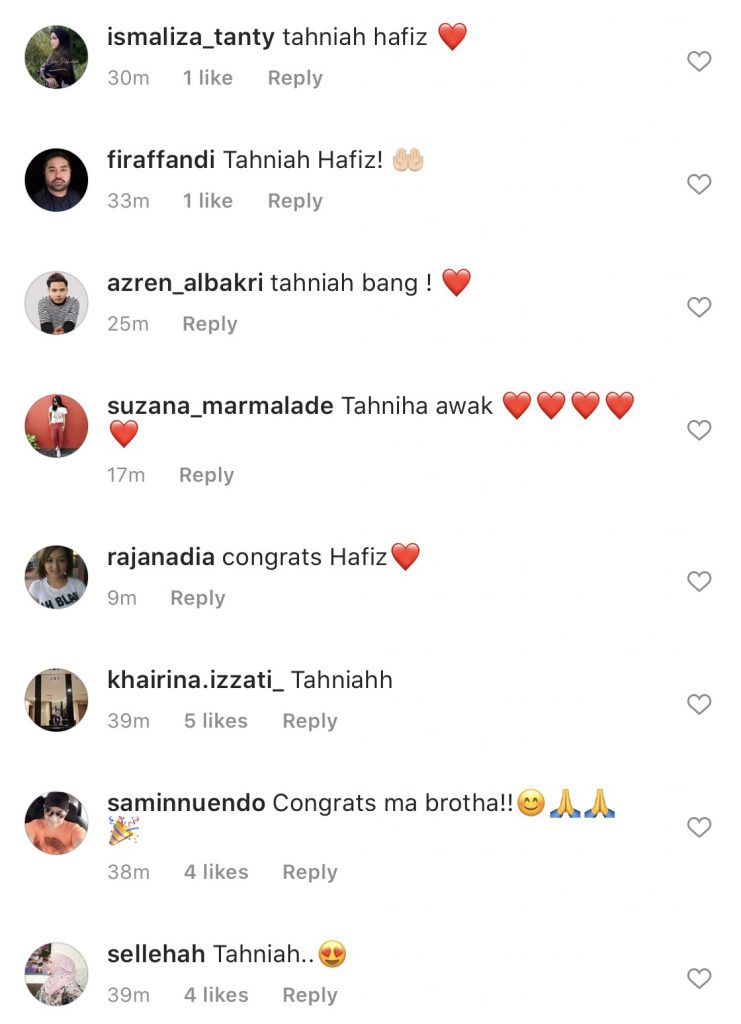Like rajanadia's comment with the heart icon
The height and width of the screenshot is (1024, 741).
pos(699,581)
